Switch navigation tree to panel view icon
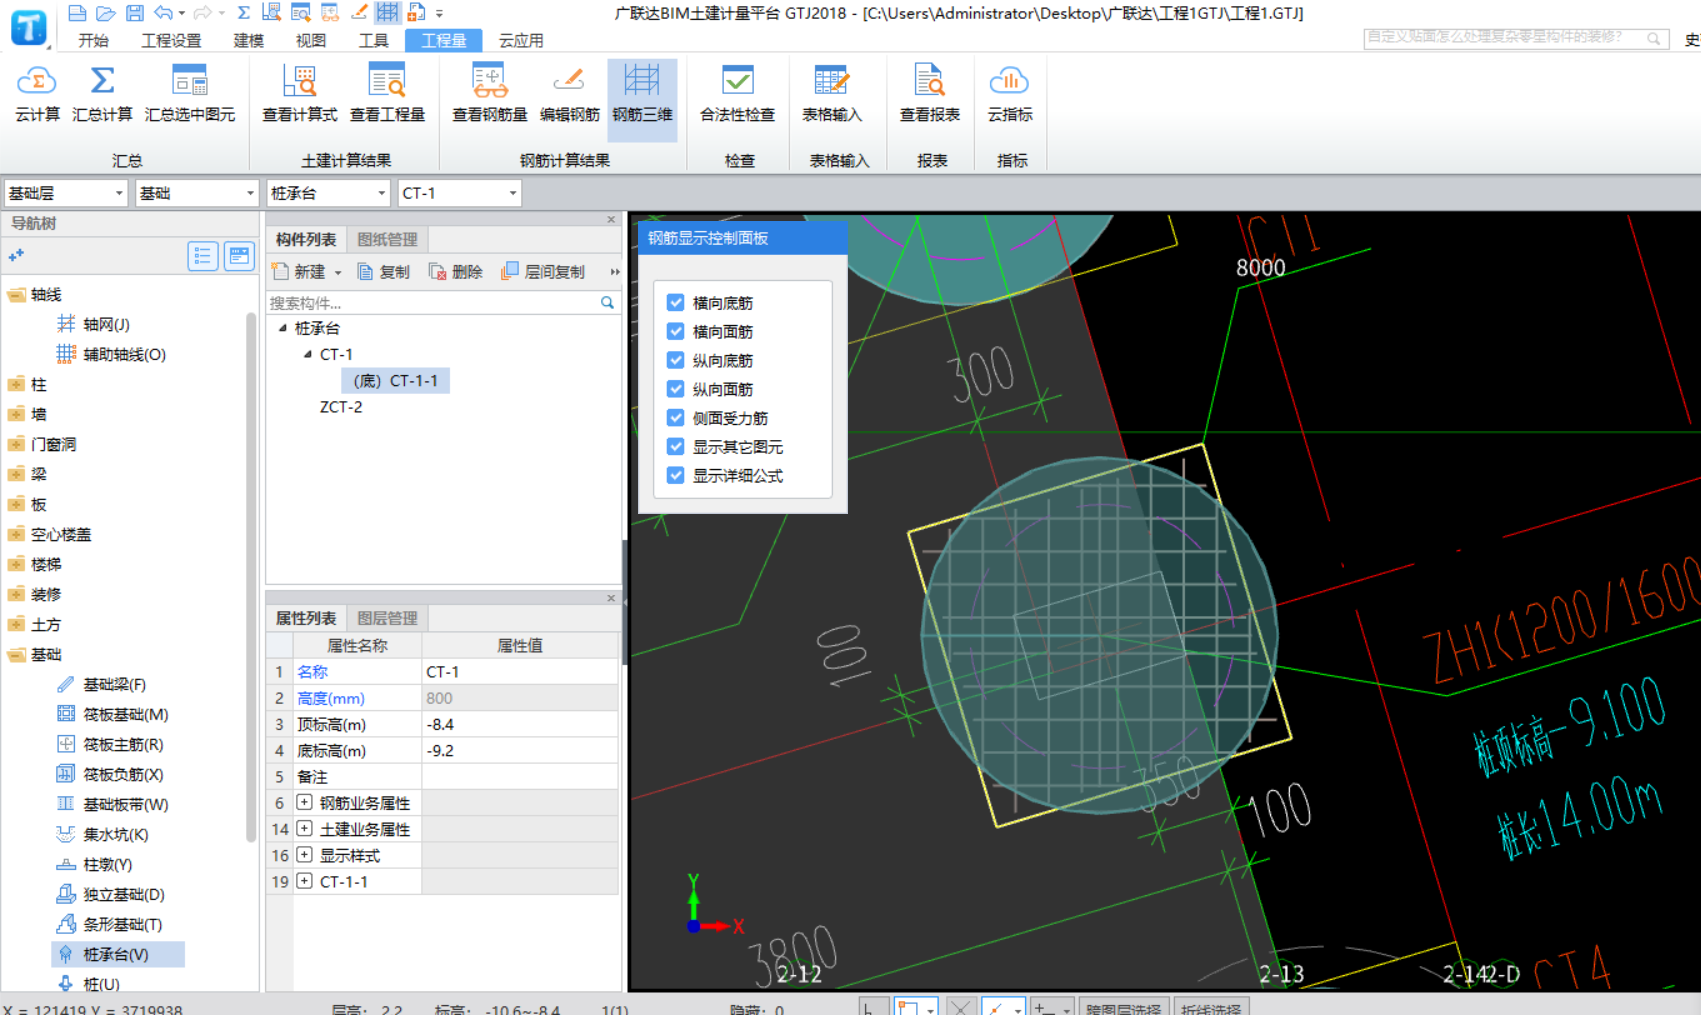The height and width of the screenshot is (1015, 1701). pyautogui.click(x=239, y=257)
